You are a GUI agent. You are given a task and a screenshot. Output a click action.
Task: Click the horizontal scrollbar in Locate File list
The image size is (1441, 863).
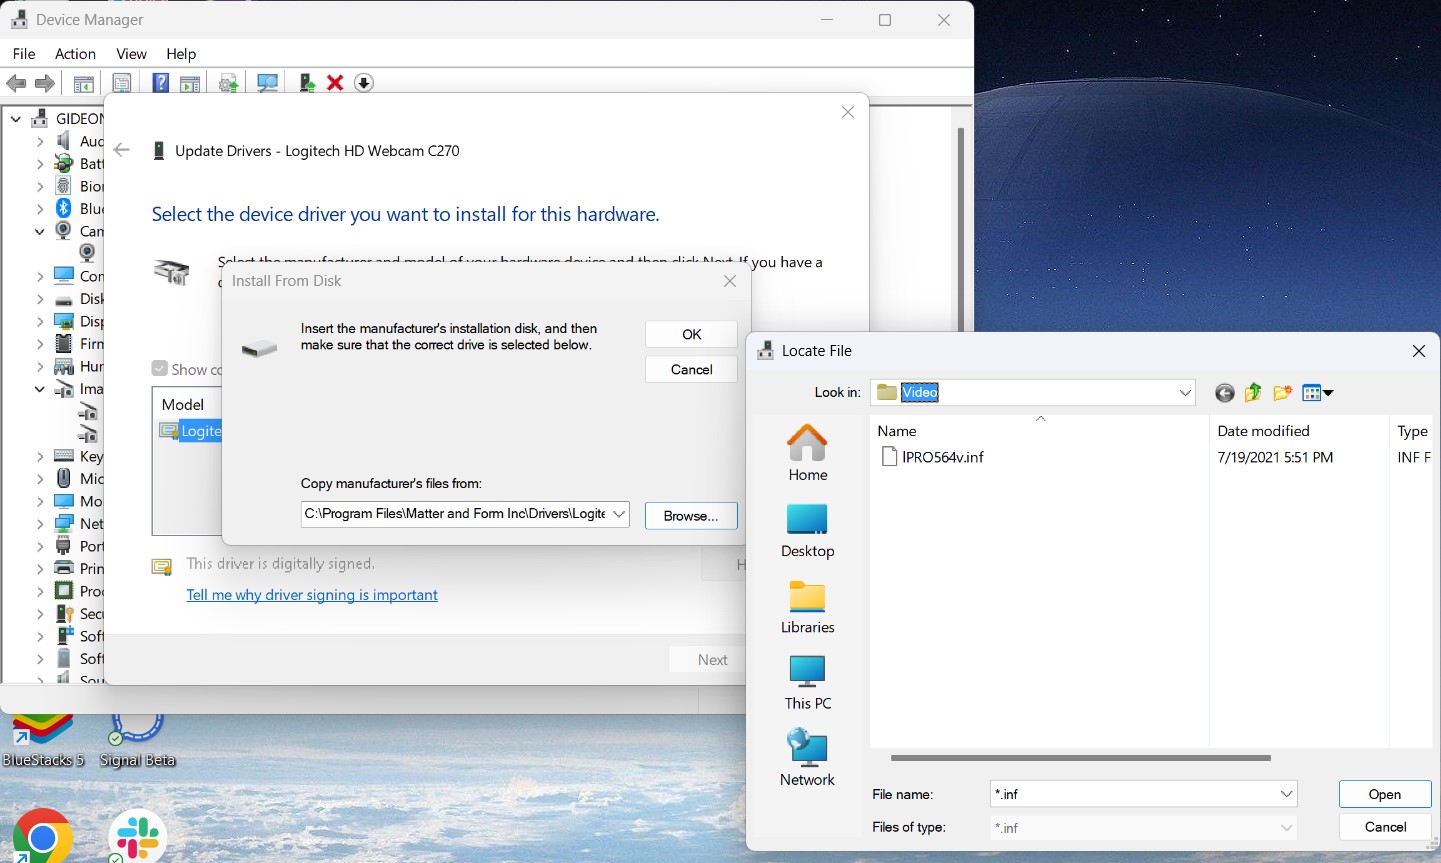coord(1080,758)
